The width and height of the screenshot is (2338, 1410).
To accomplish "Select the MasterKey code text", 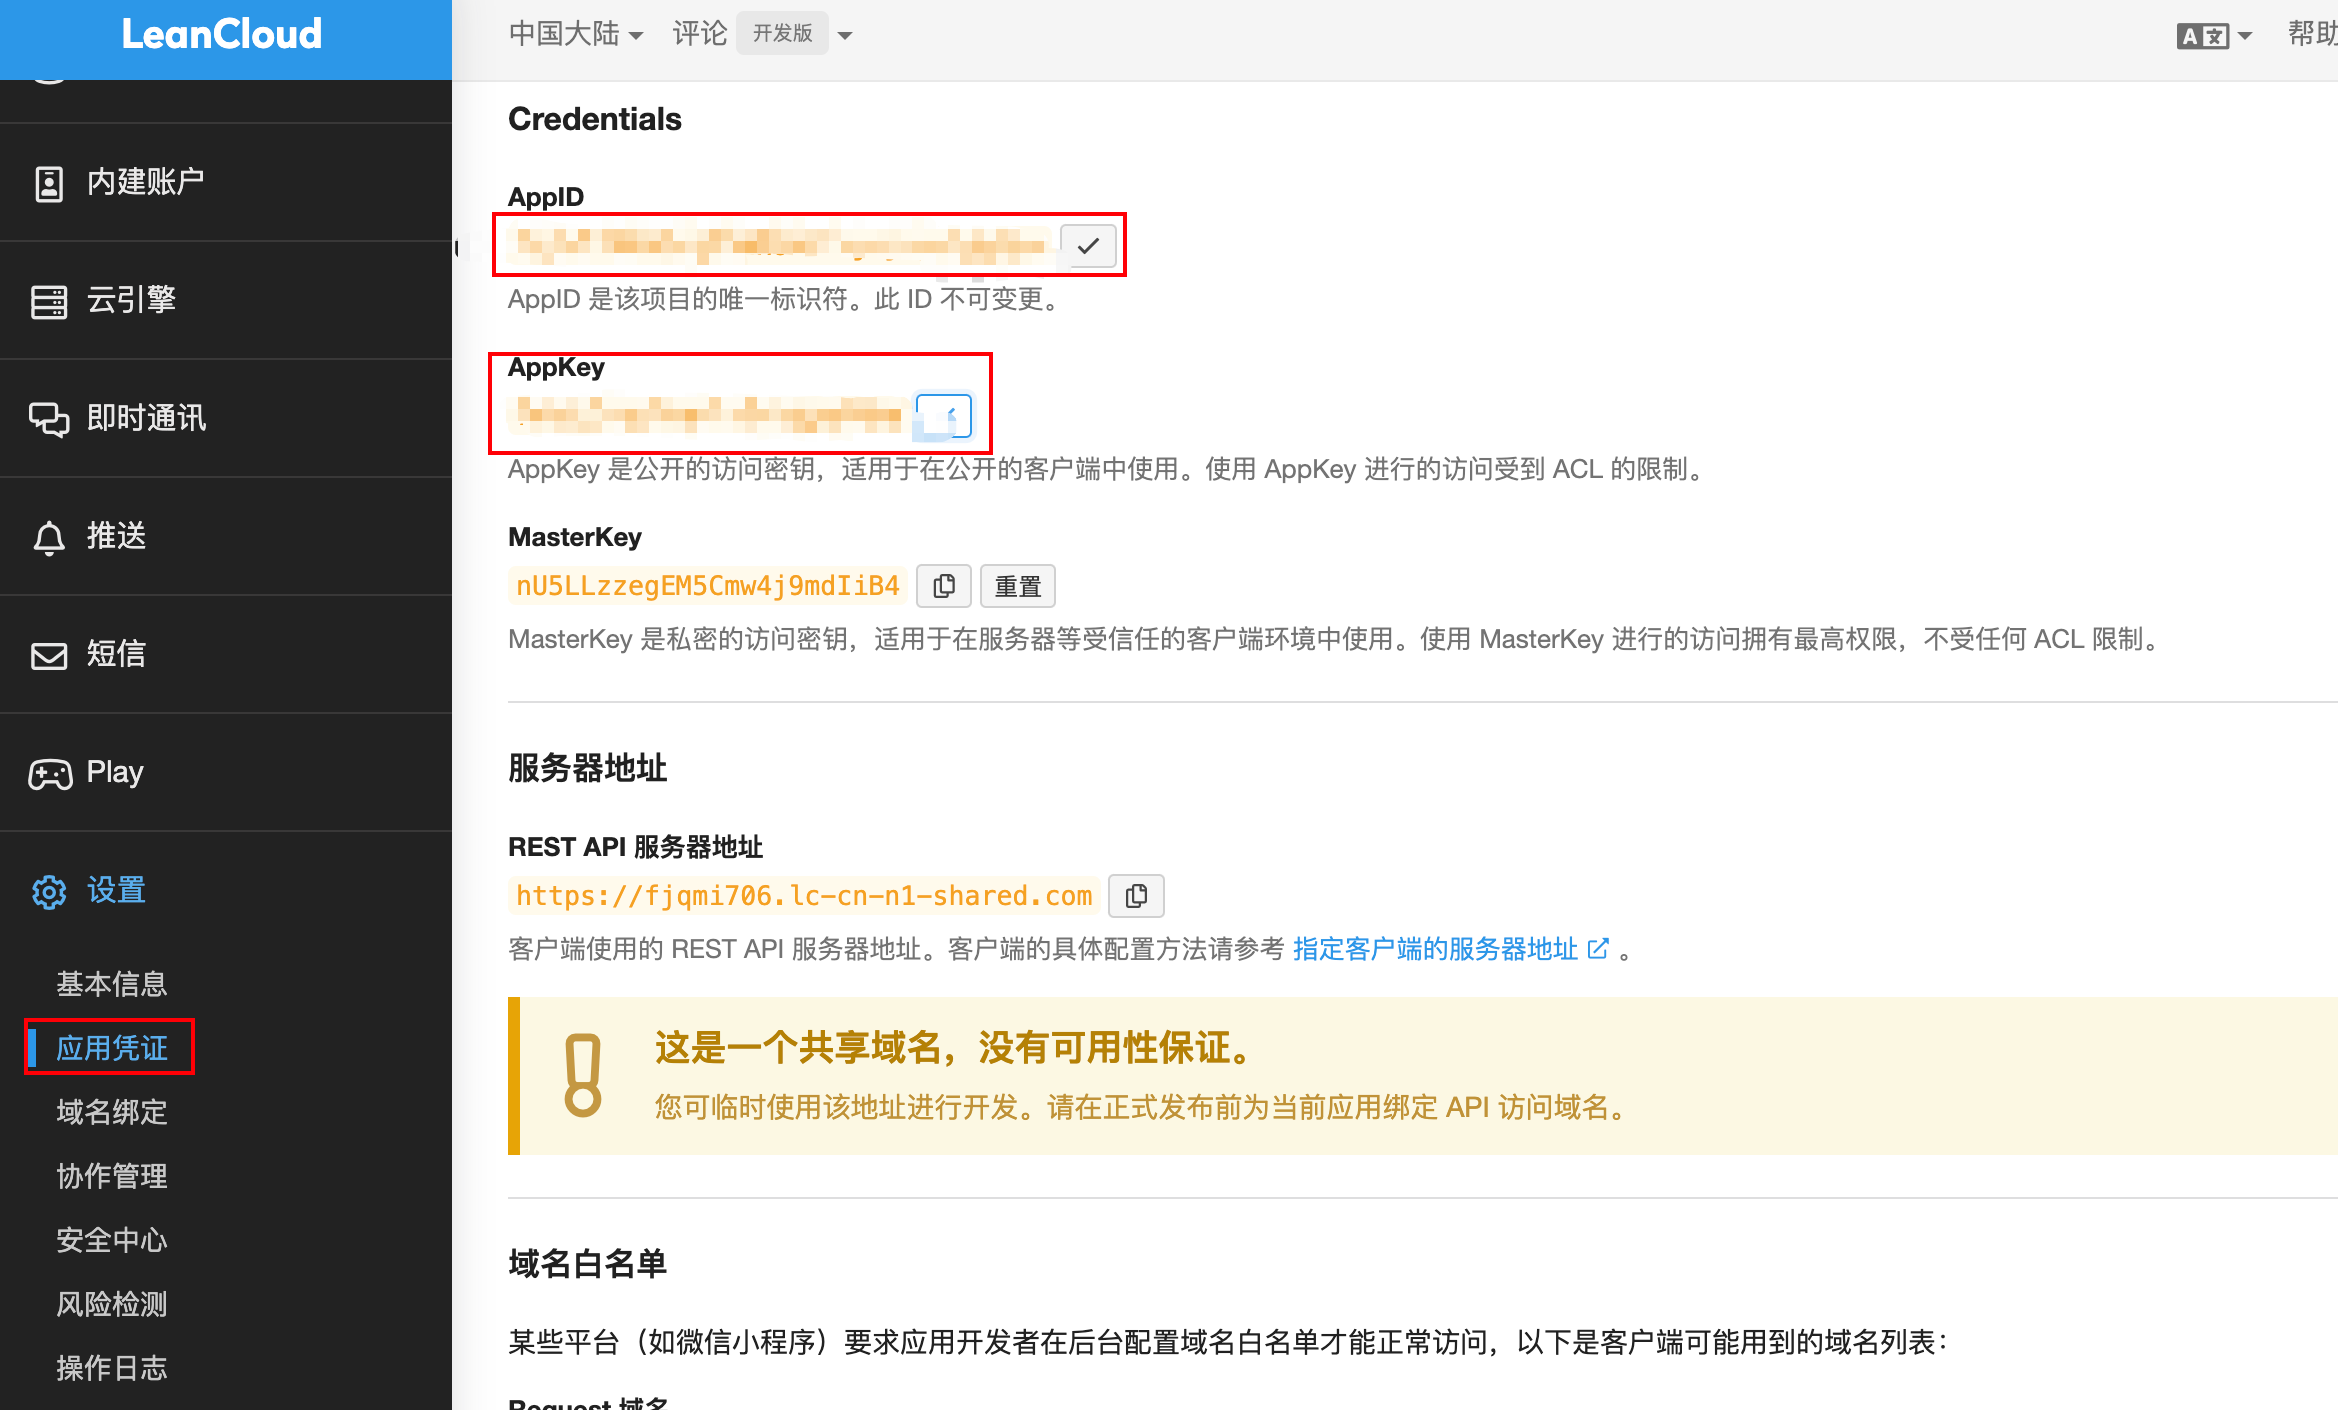I will tap(708, 586).
